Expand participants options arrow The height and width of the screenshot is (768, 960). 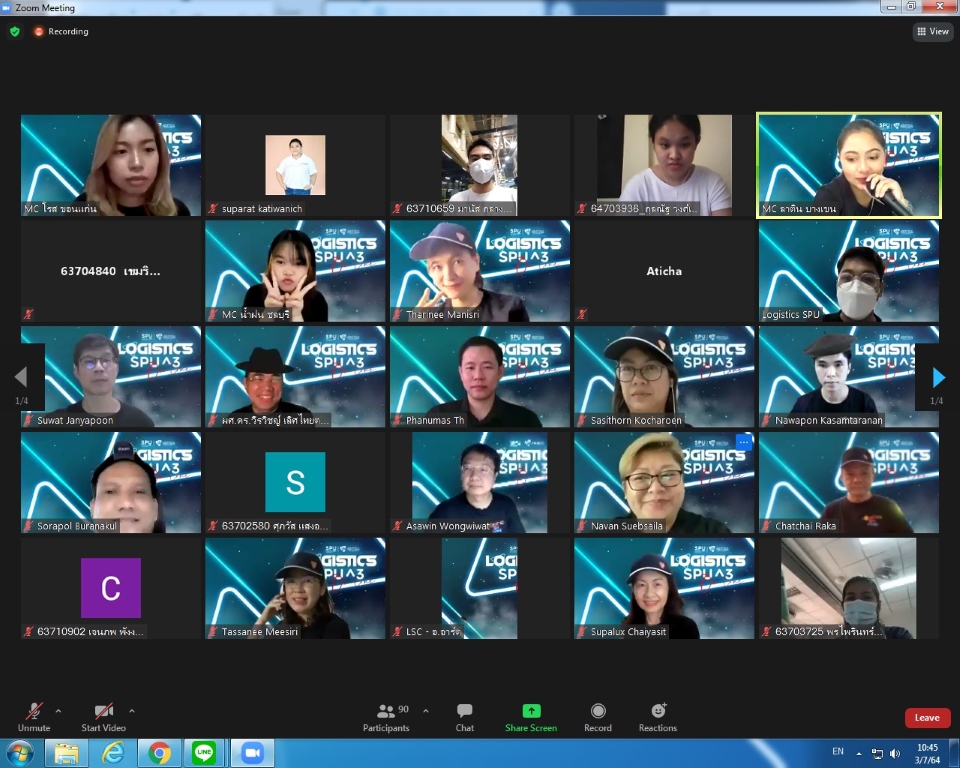[x=426, y=711]
